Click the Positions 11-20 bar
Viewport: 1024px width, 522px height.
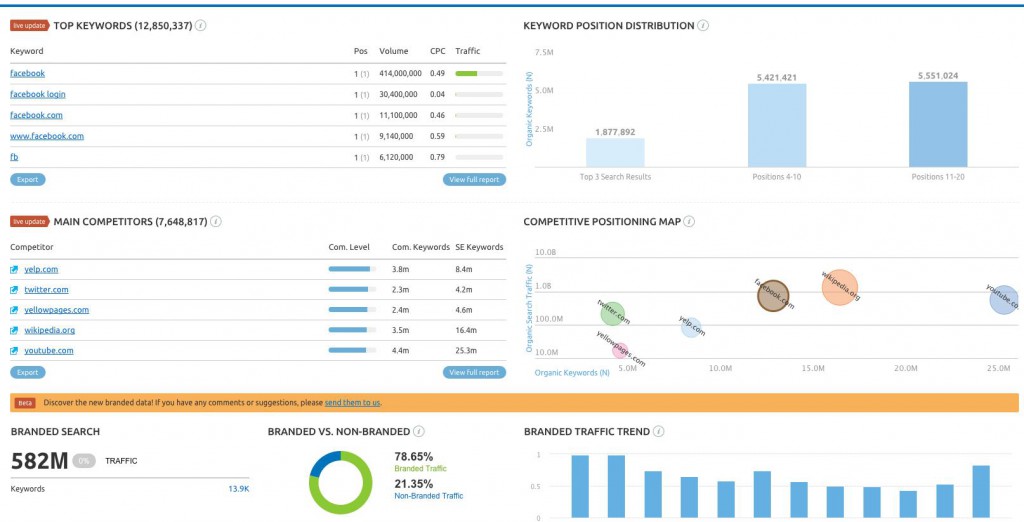coord(938,124)
